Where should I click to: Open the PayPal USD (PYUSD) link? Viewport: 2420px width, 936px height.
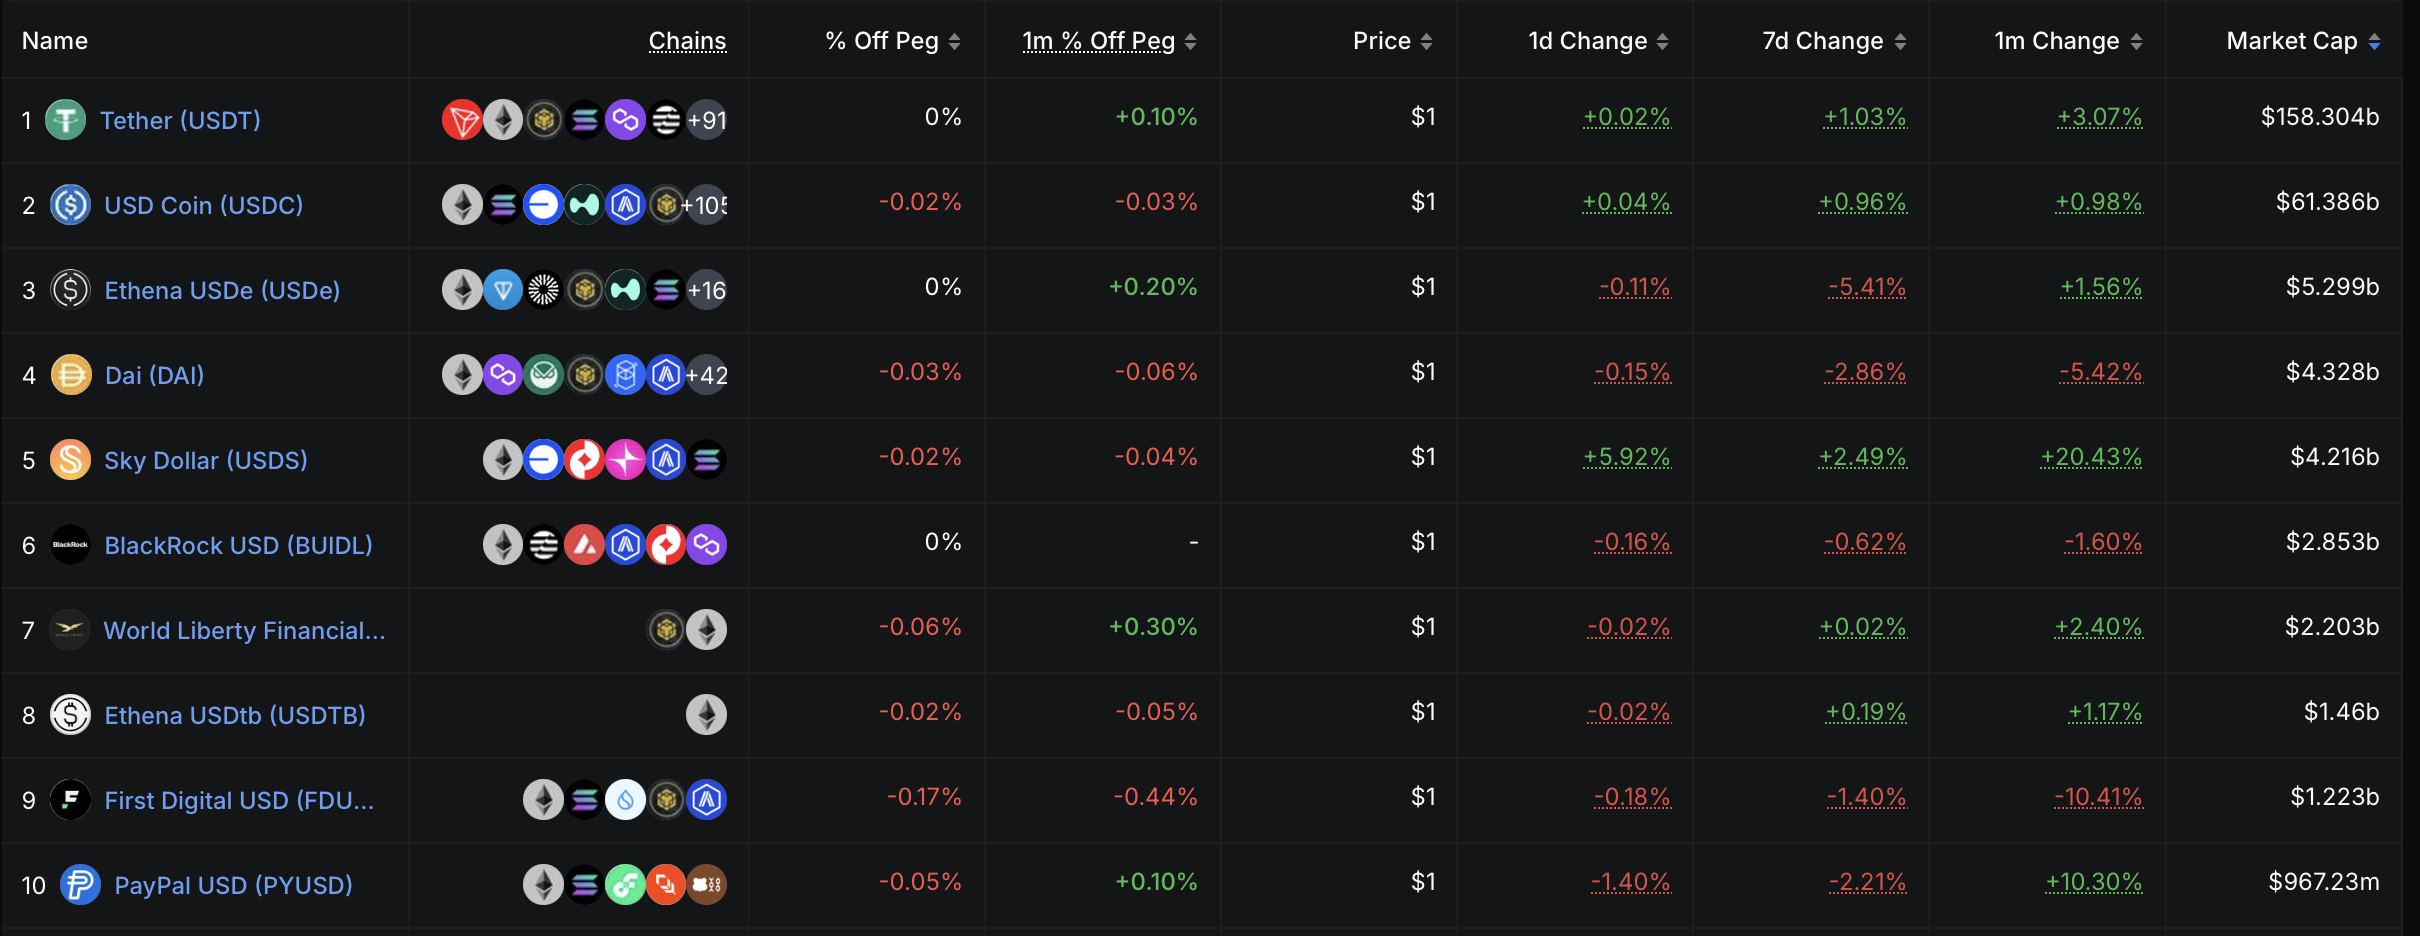pos(233,885)
